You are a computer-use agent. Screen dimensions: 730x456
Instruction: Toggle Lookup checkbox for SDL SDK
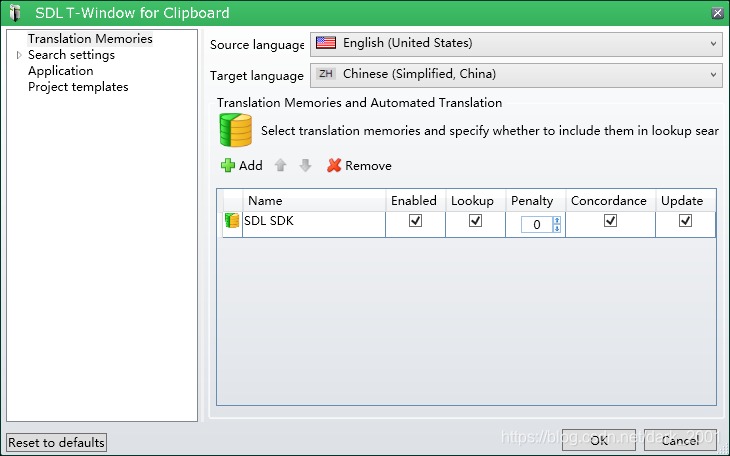click(475, 220)
